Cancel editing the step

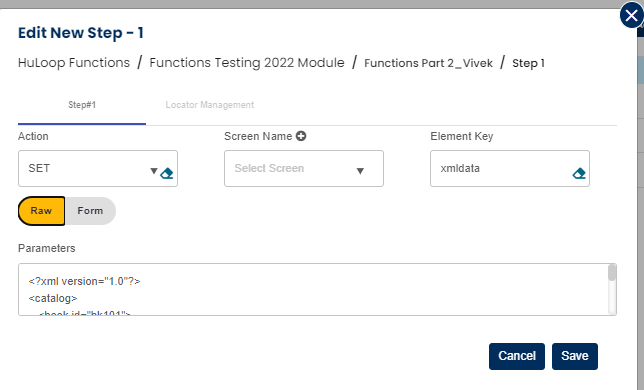point(517,356)
